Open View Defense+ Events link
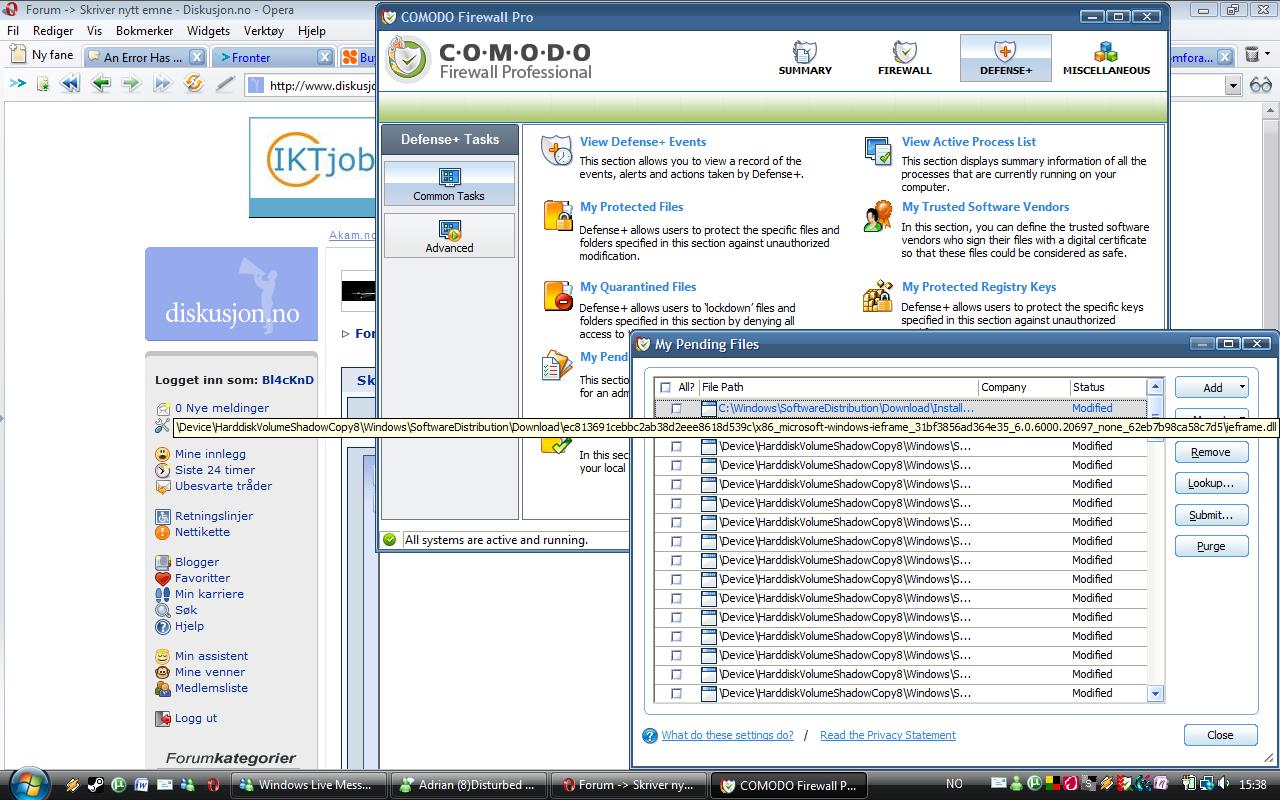1280x800 pixels. [643, 142]
